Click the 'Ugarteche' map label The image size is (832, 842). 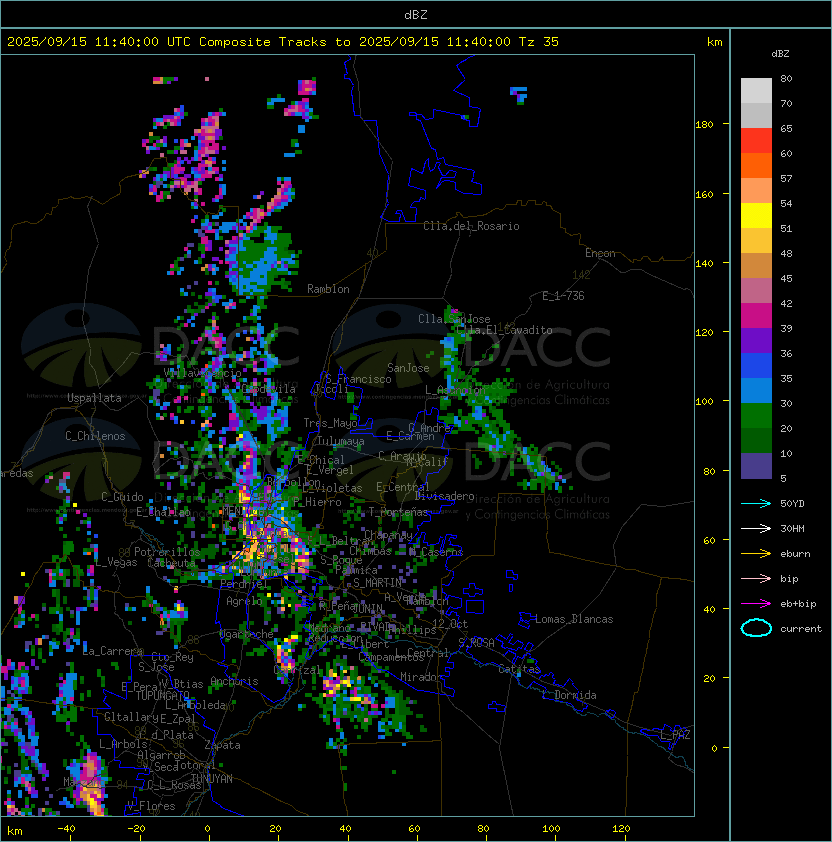pos(247,634)
